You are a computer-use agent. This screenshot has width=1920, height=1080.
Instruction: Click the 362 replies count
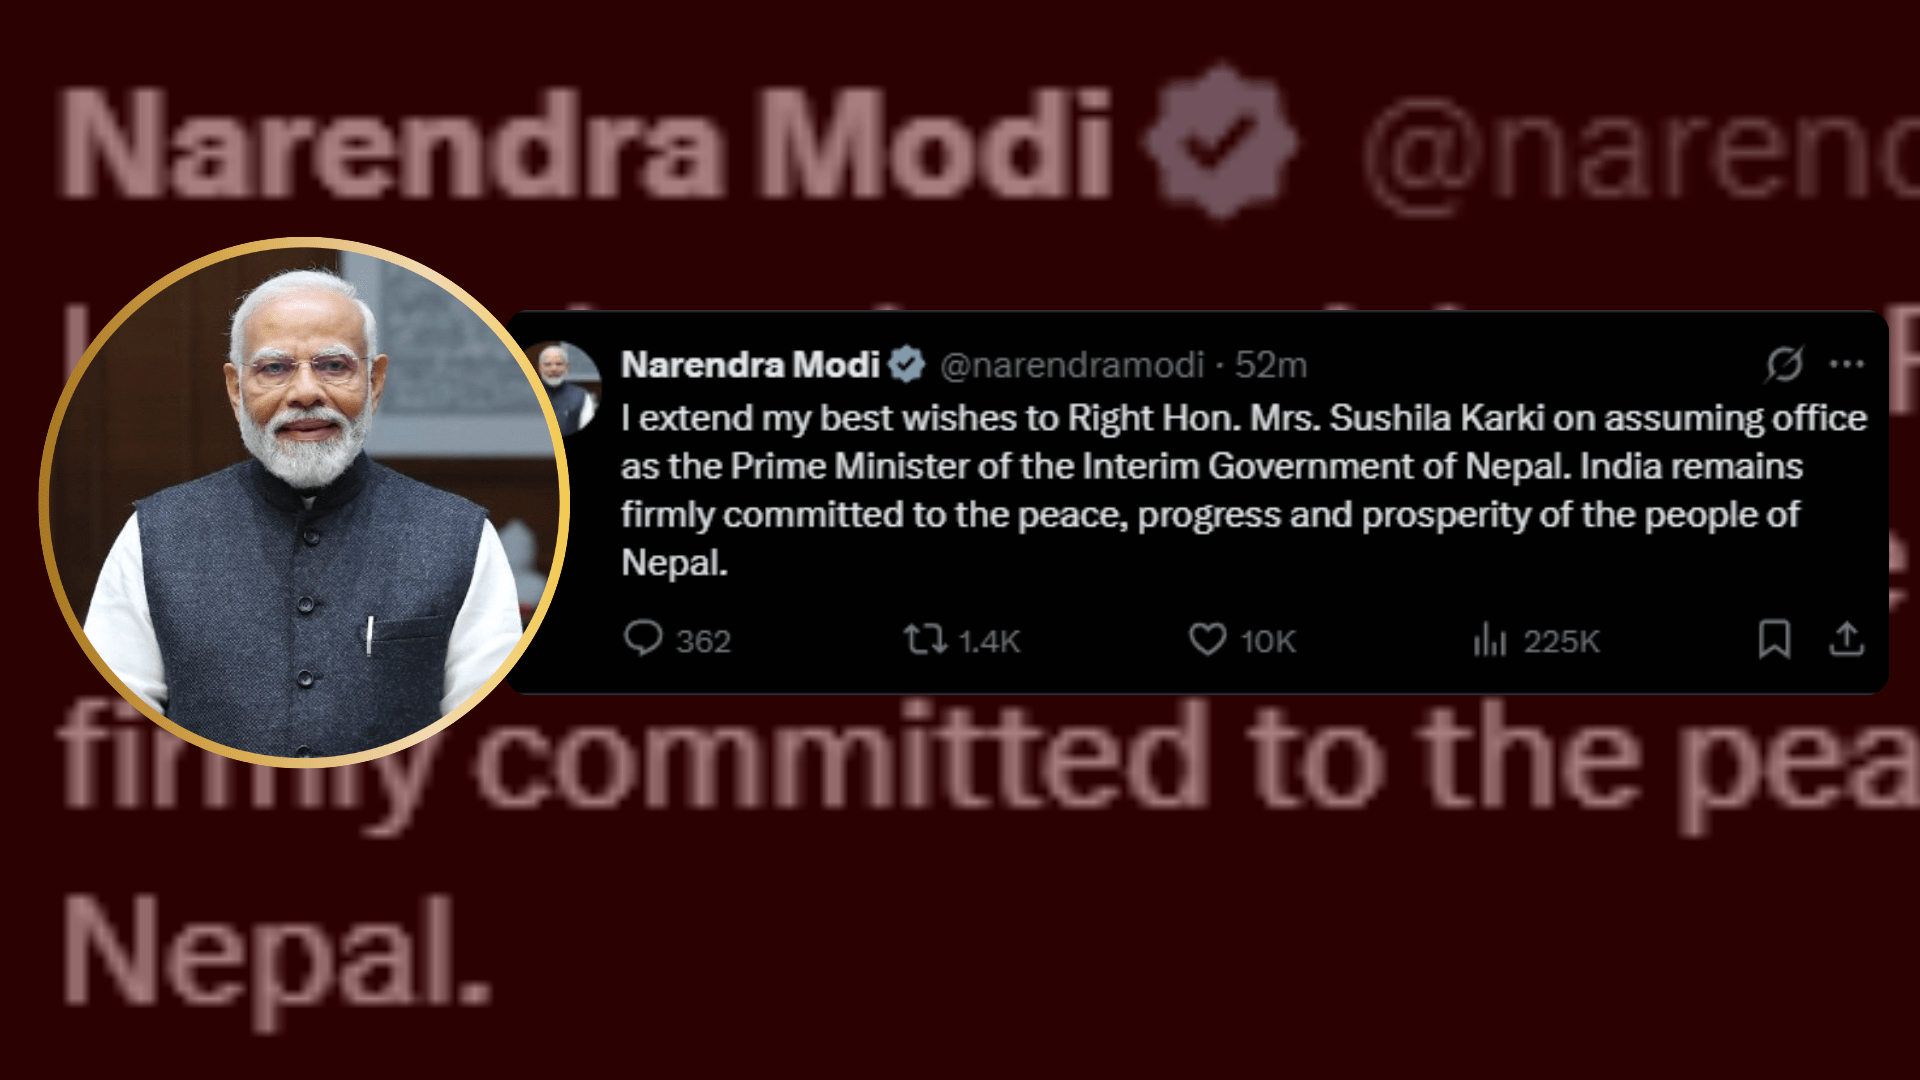pyautogui.click(x=703, y=641)
